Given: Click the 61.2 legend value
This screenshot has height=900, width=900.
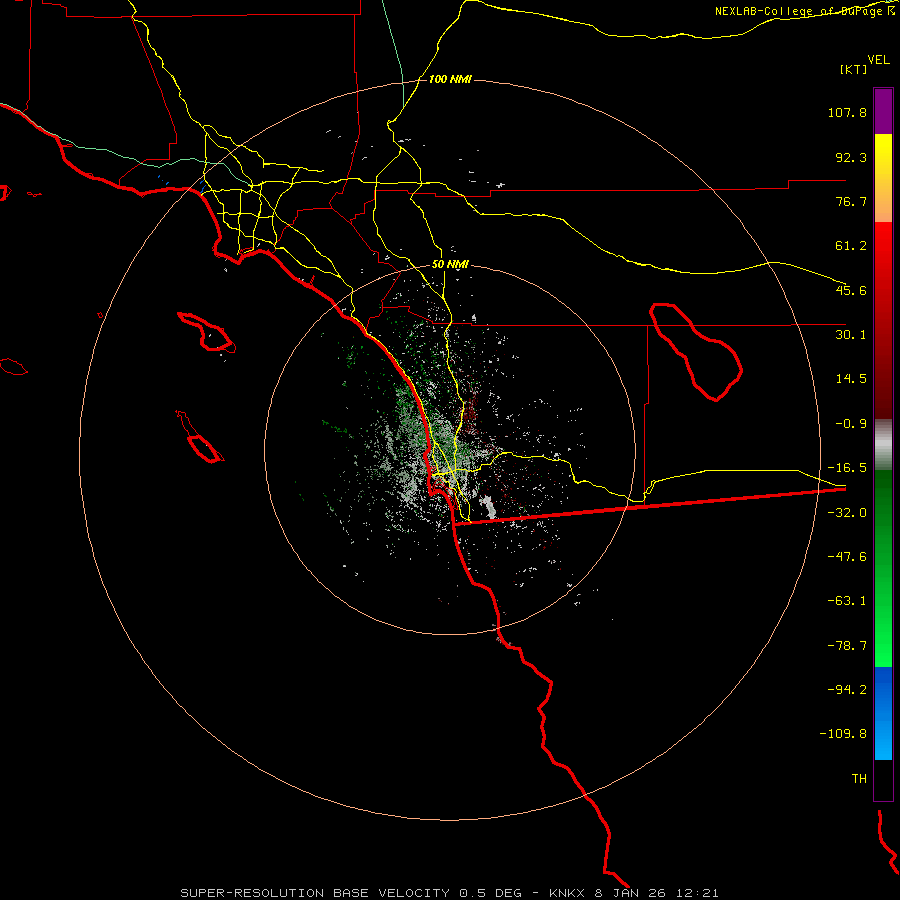Looking at the screenshot, I should (x=851, y=246).
